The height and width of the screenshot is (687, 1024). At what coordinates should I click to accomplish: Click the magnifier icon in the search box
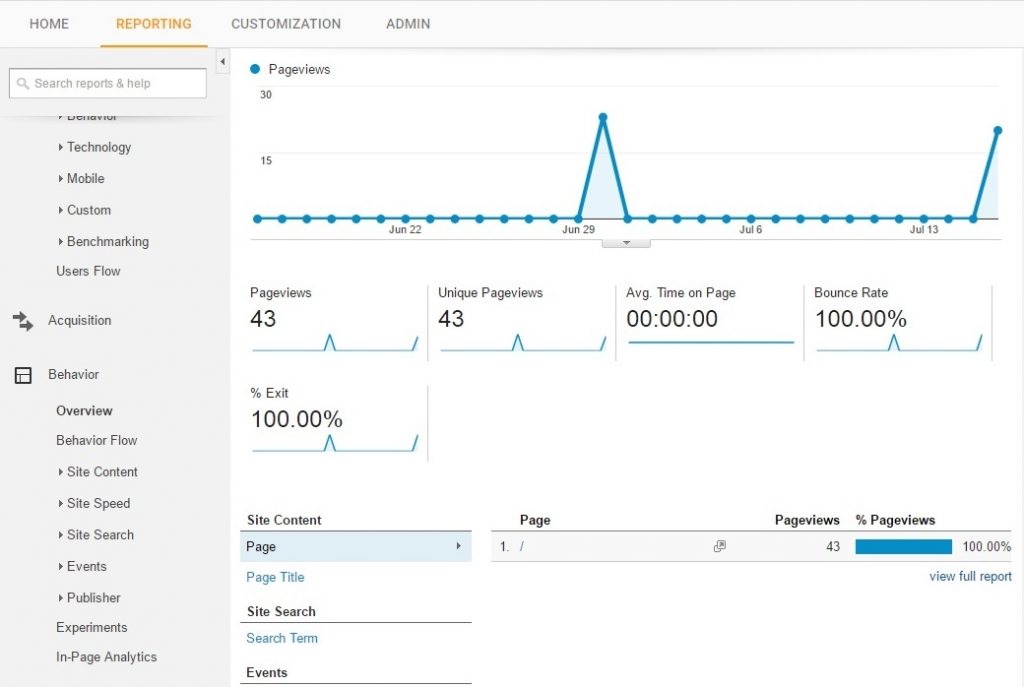22,83
